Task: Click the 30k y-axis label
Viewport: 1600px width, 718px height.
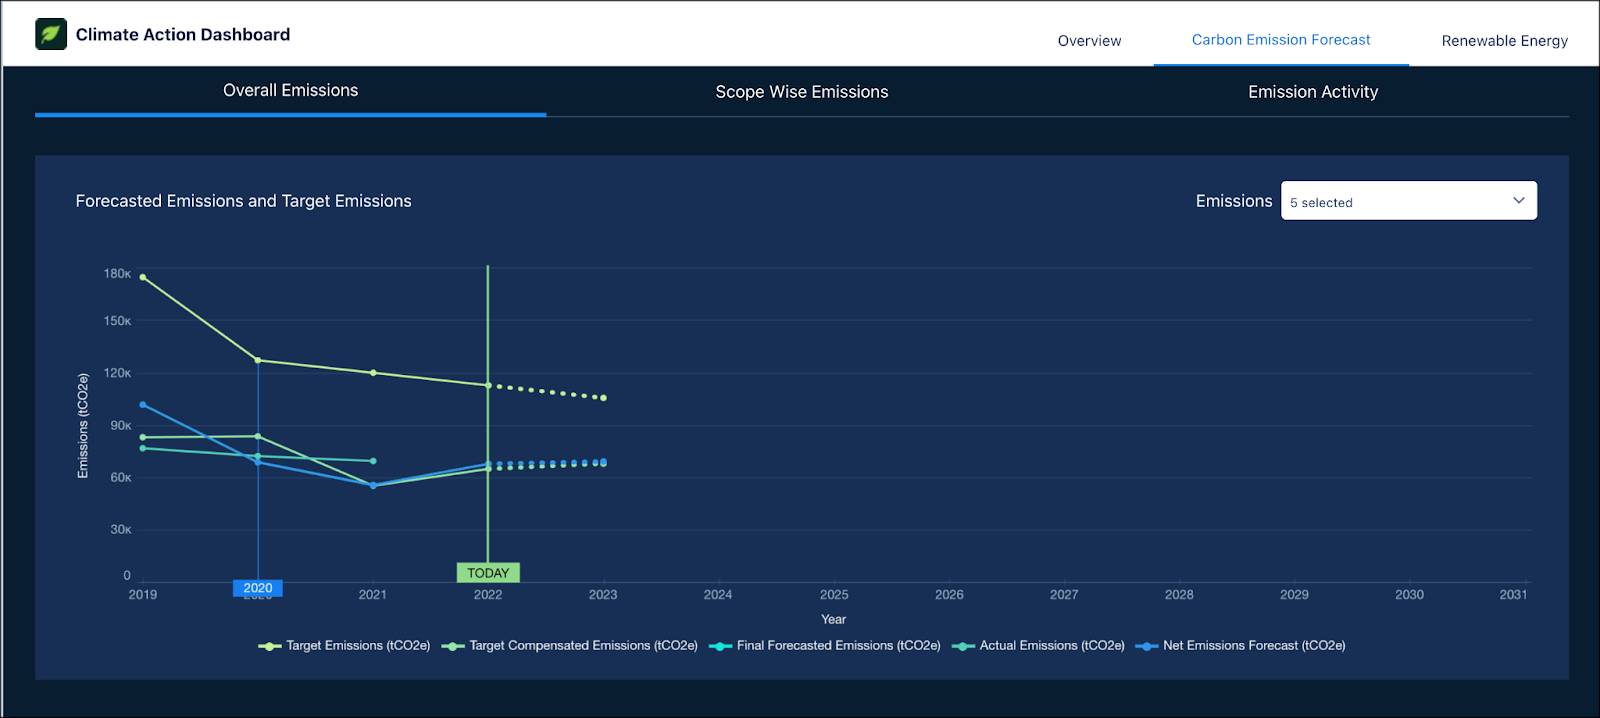Action: pyautogui.click(x=120, y=530)
